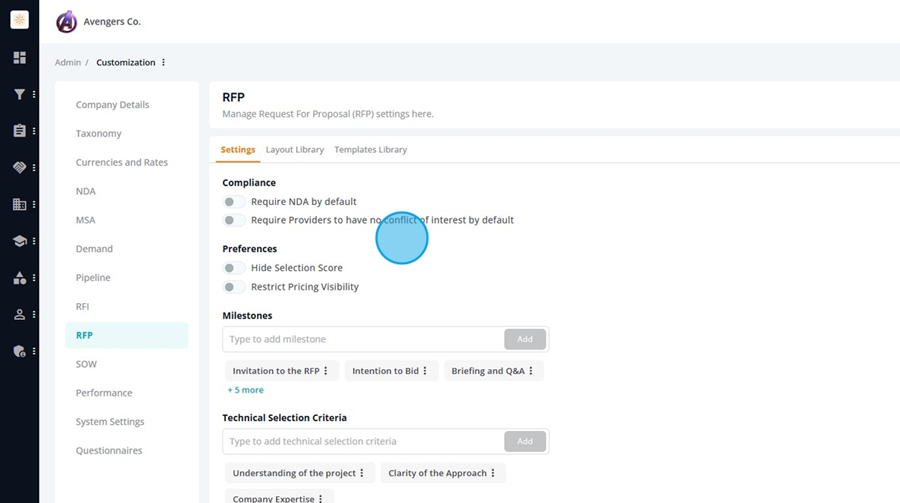Switch to the Layout Library tab
This screenshot has width=900, height=503.
pyautogui.click(x=294, y=149)
